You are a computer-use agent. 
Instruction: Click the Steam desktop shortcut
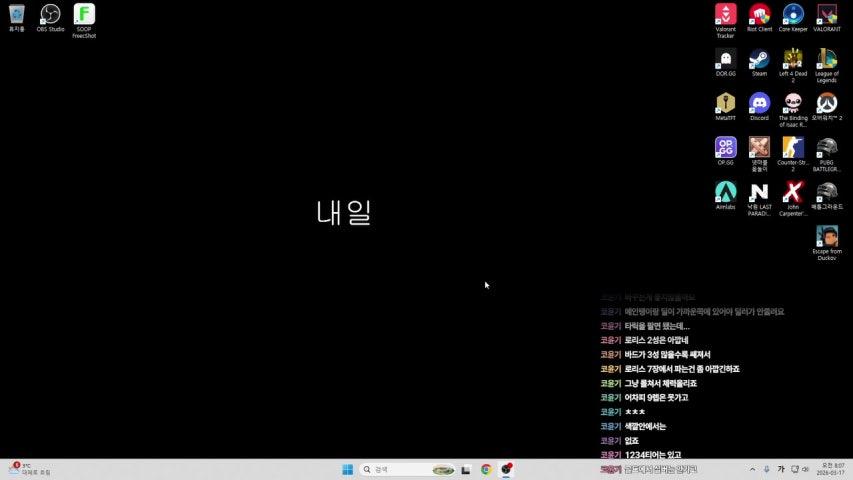point(760,59)
